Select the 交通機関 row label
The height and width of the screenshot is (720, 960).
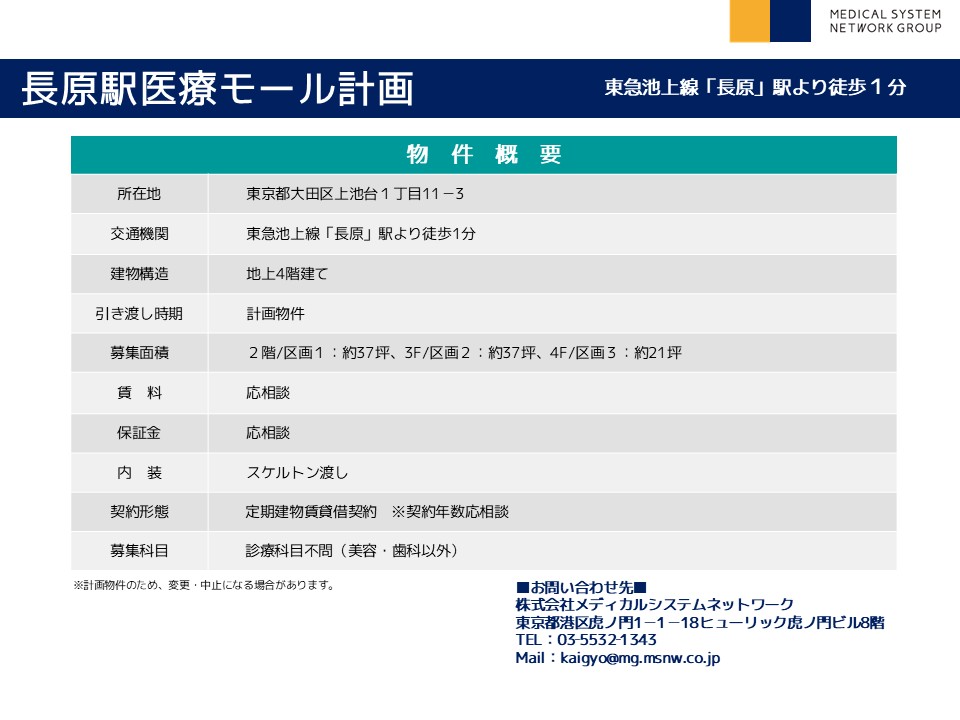click(139, 234)
